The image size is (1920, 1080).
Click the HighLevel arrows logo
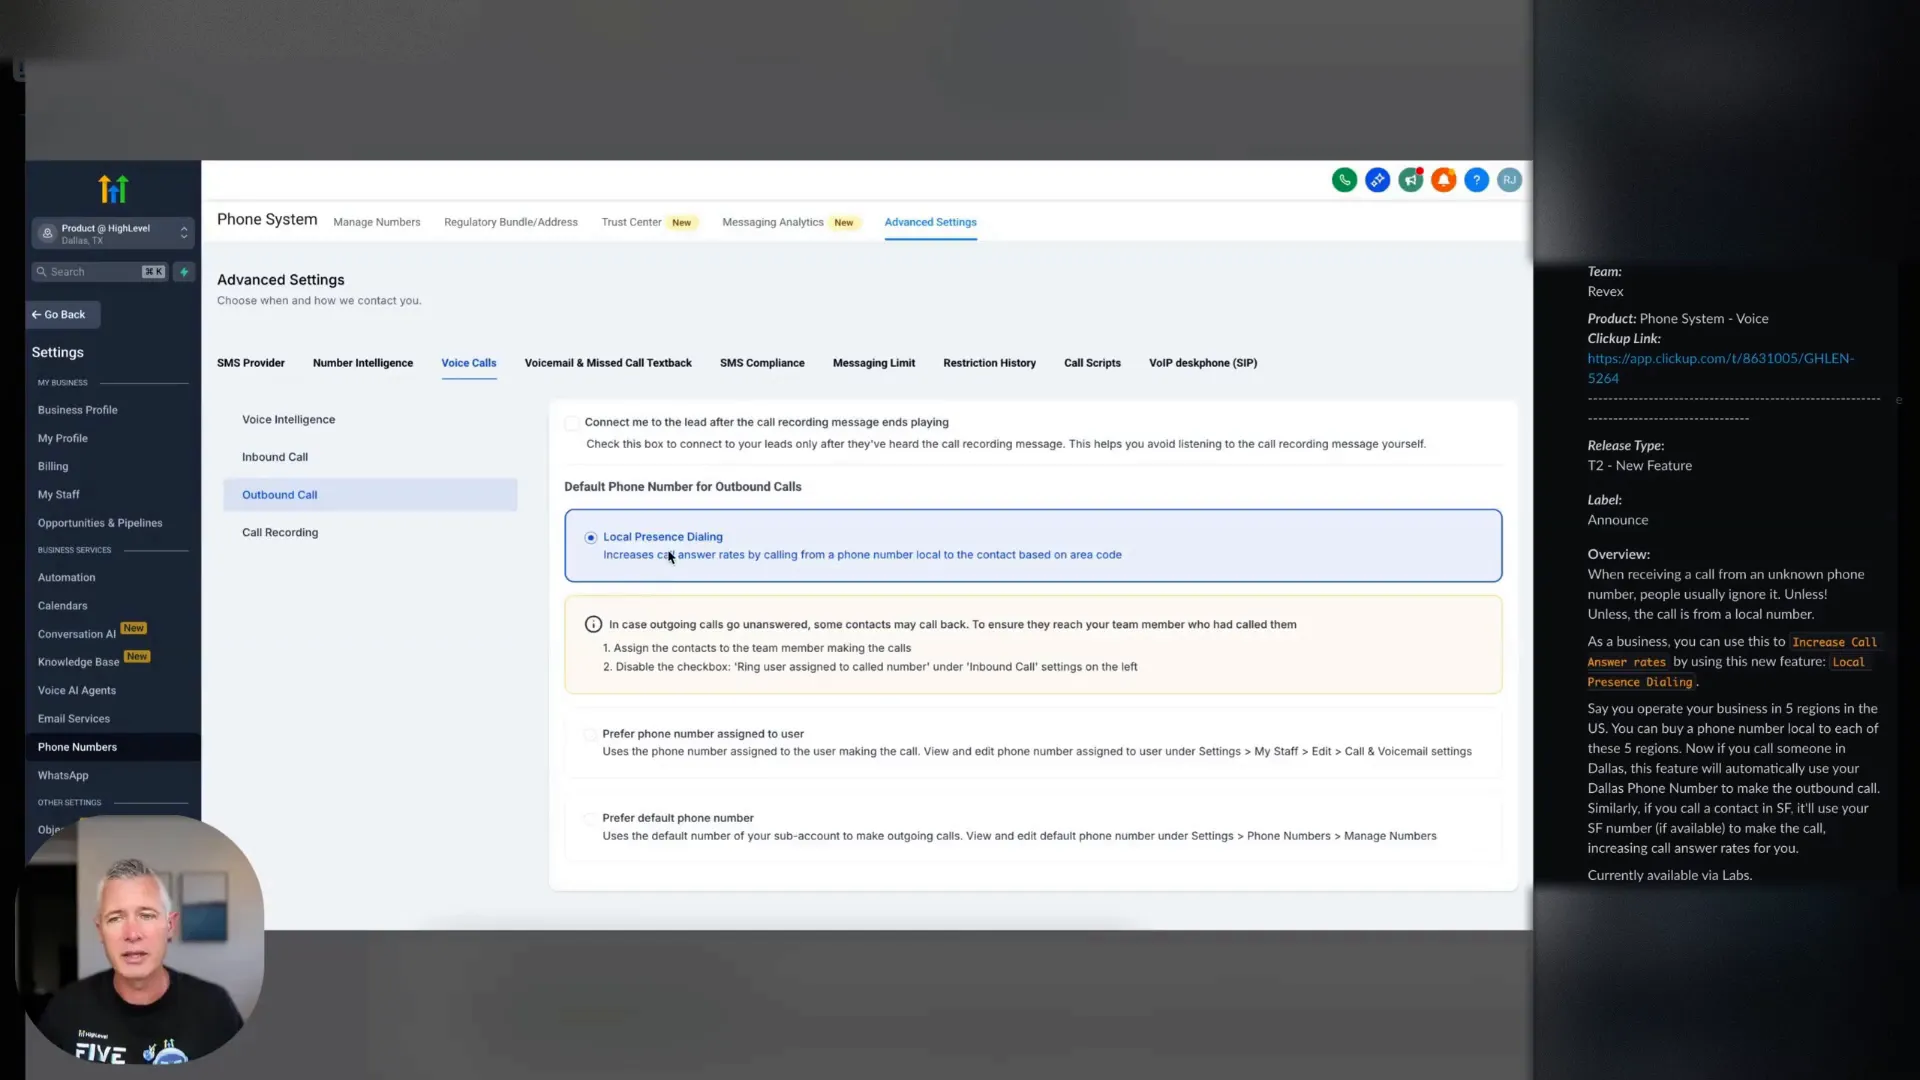pos(113,189)
